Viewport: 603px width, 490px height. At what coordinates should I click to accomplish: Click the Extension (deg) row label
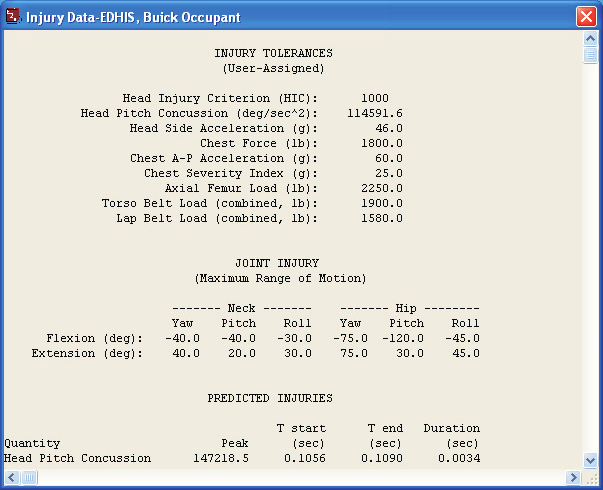pos(87,353)
